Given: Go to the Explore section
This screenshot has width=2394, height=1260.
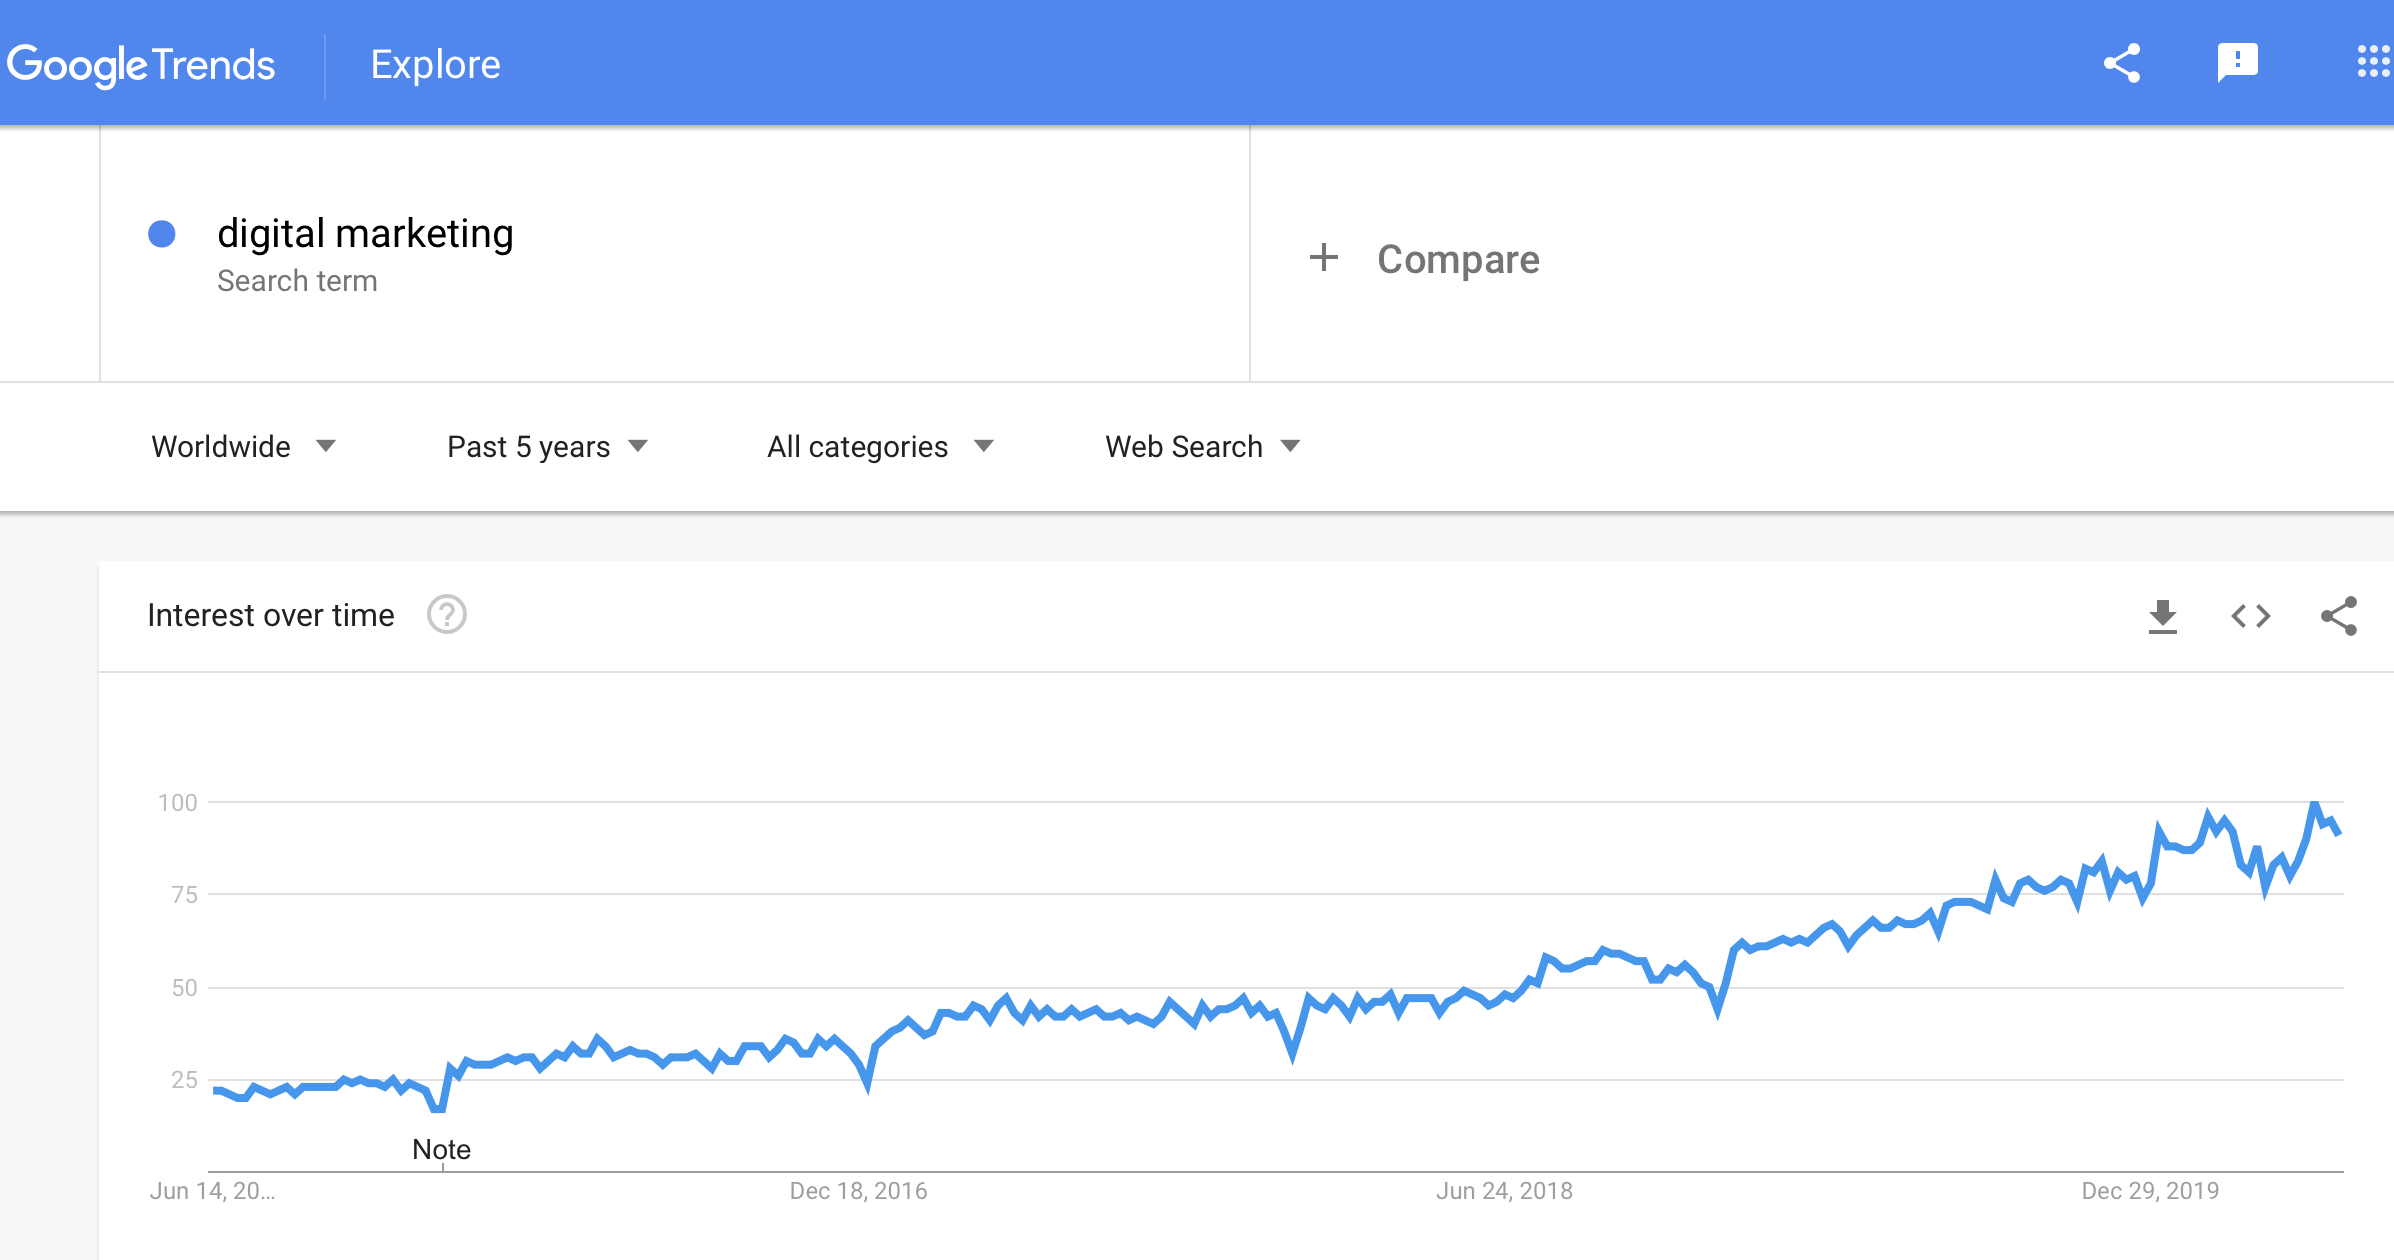Looking at the screenshot, I should (x=435, y=64).
